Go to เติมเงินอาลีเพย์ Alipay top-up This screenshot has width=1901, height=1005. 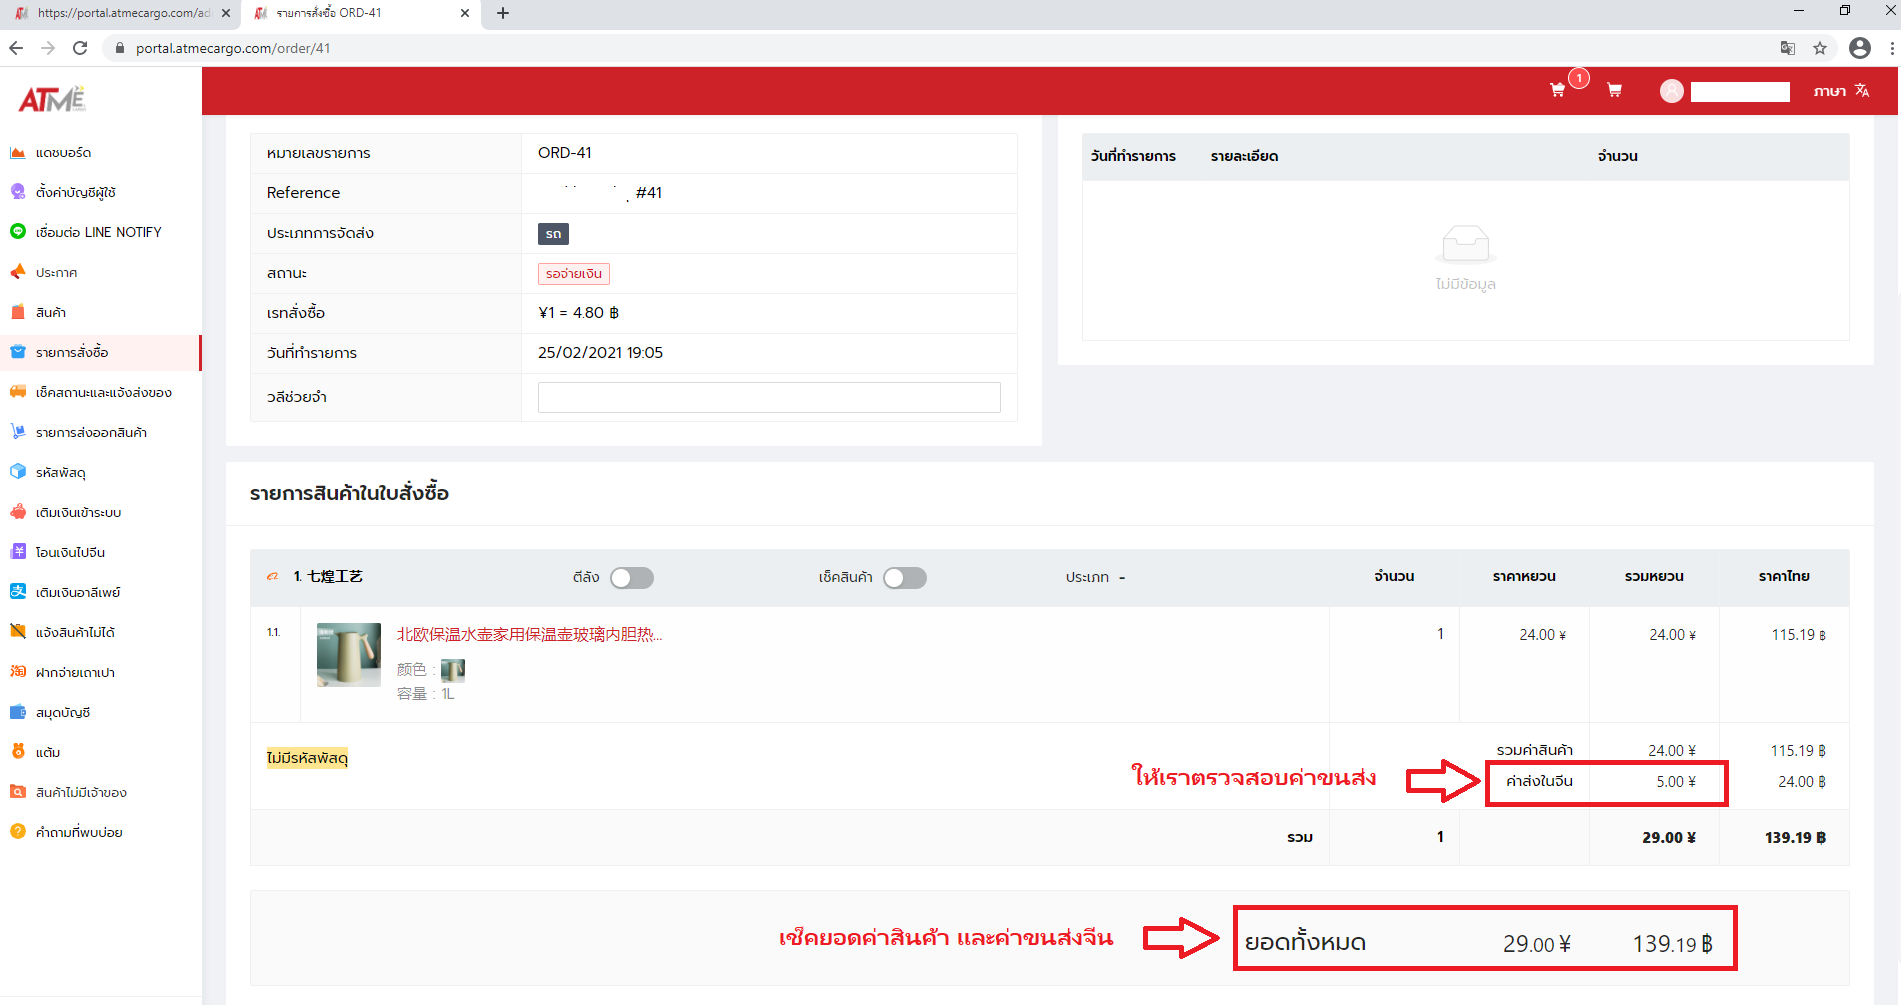click(x=77, y=592)
